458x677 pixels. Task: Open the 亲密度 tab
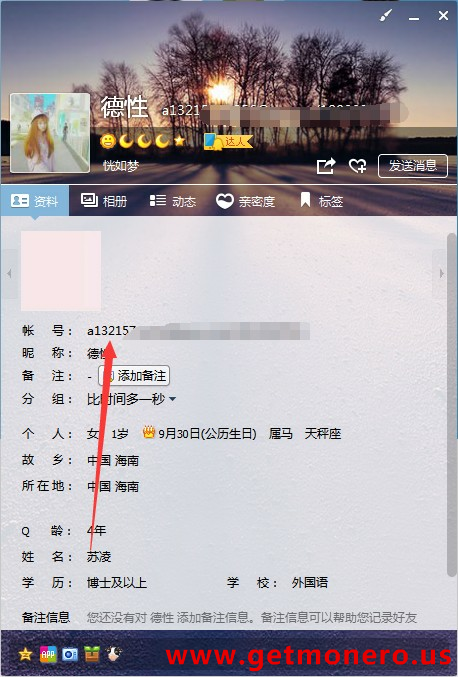coord(246,201)
